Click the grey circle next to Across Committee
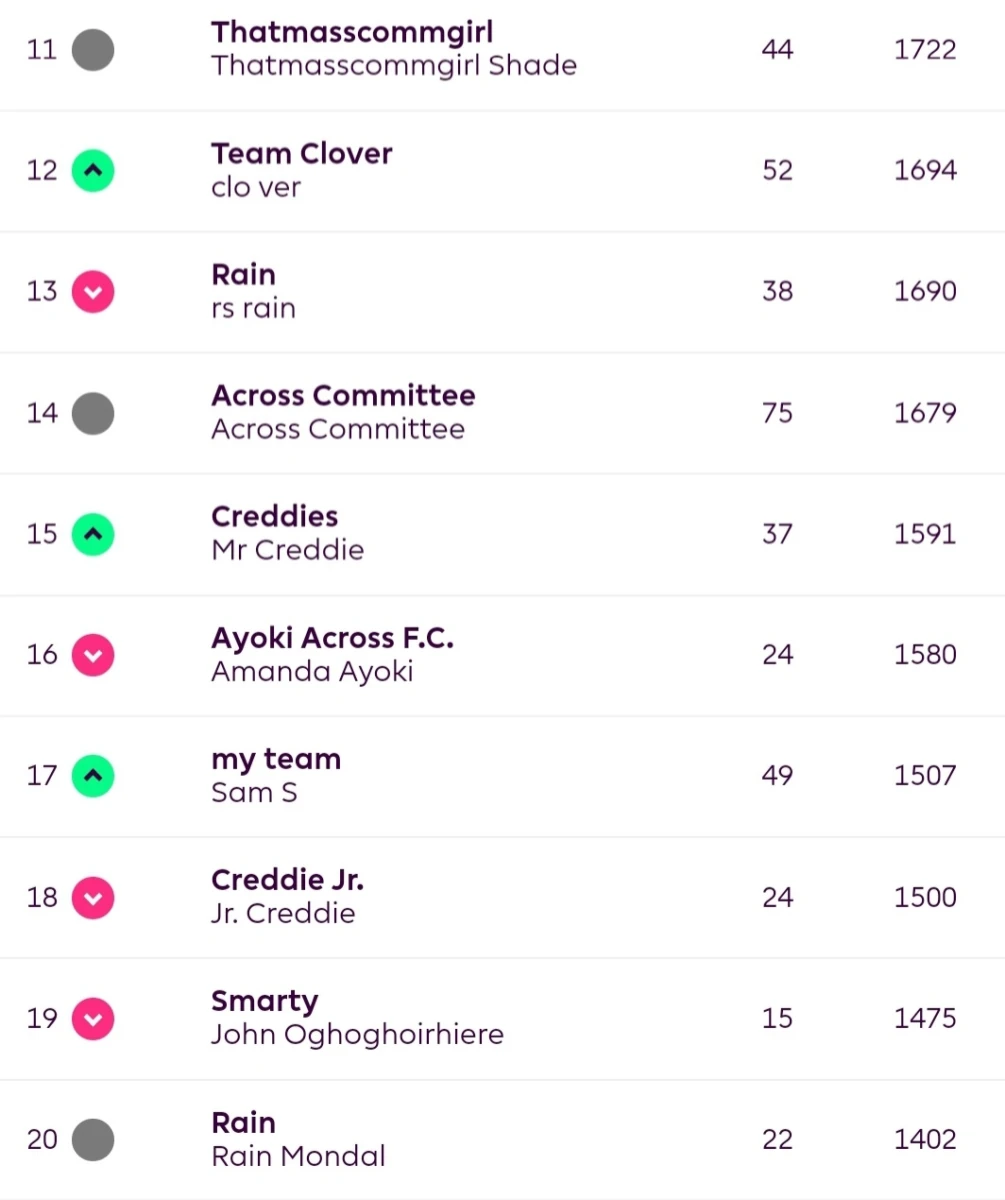 coord(93,413)
